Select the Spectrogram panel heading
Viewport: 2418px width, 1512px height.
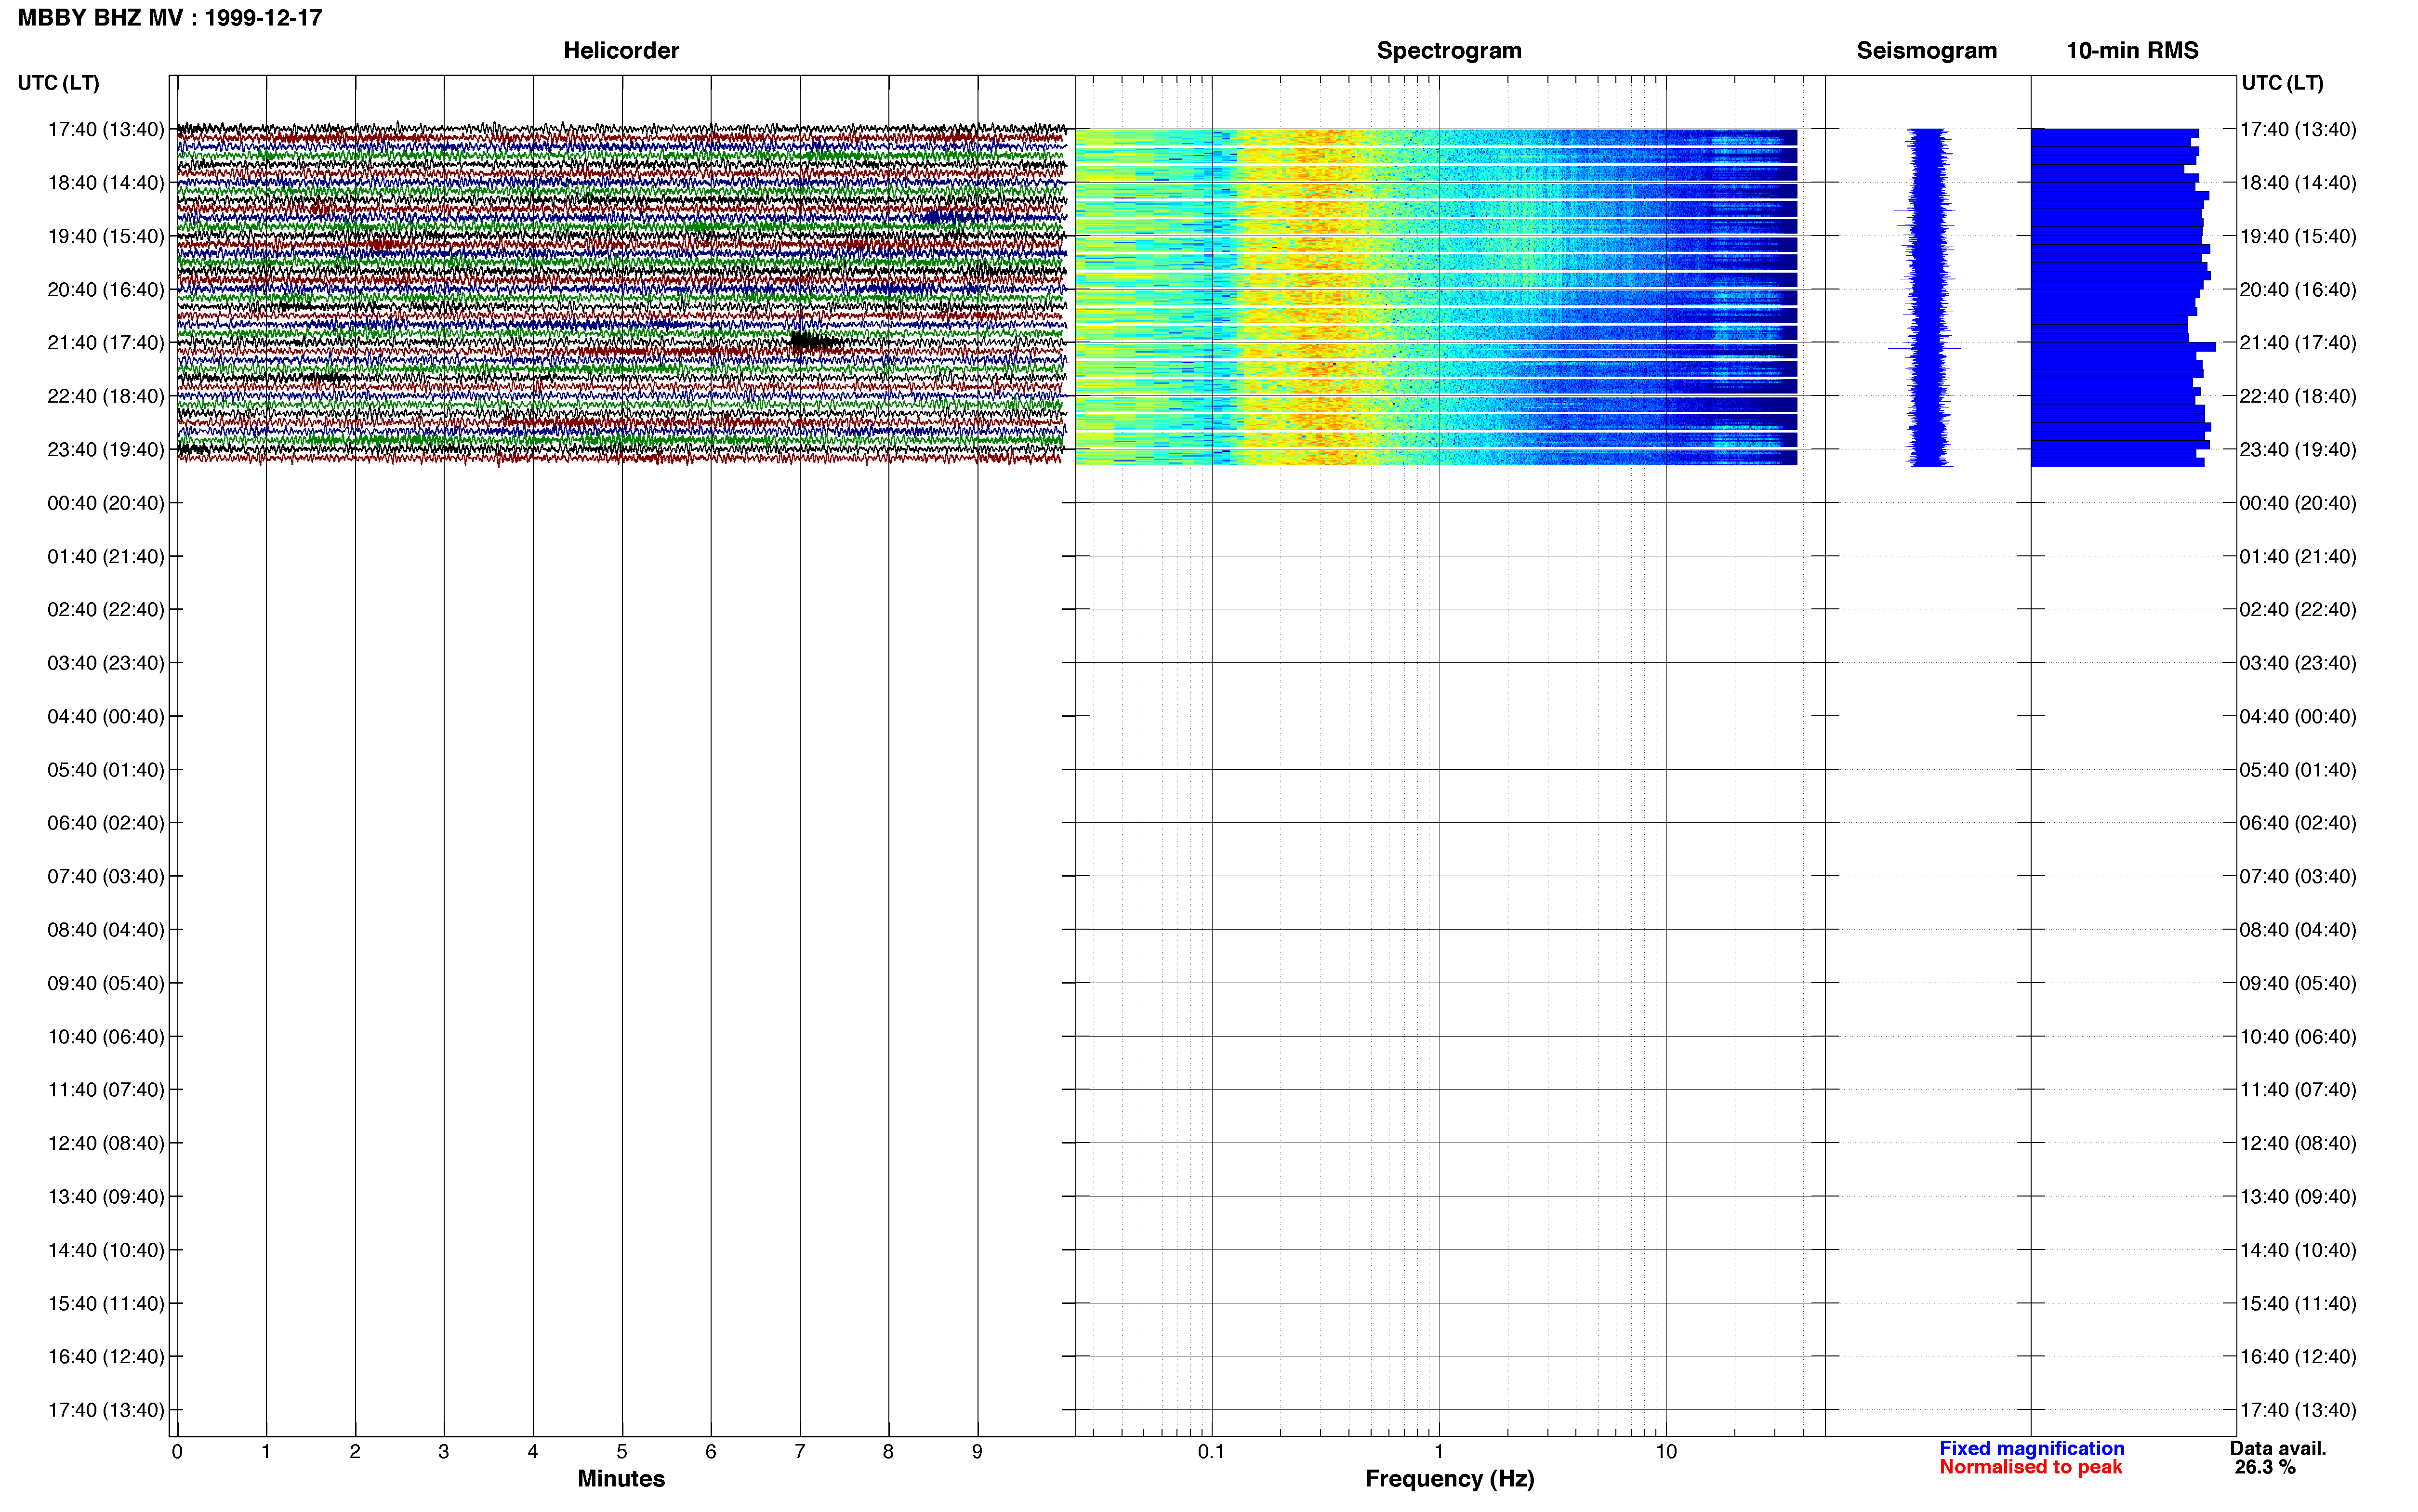tap(1449, 50)
